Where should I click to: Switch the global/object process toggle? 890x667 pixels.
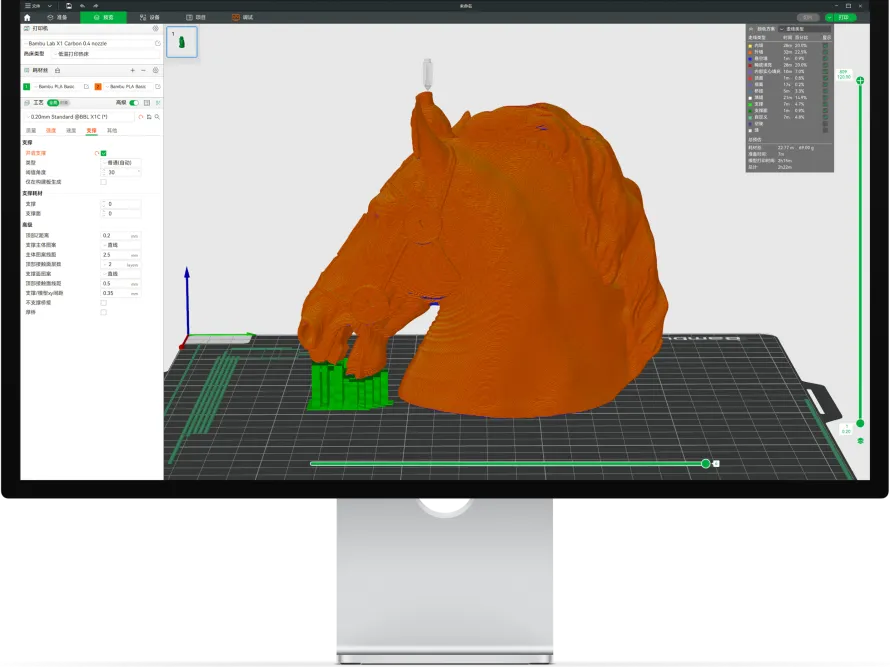(x=58, y=103)
